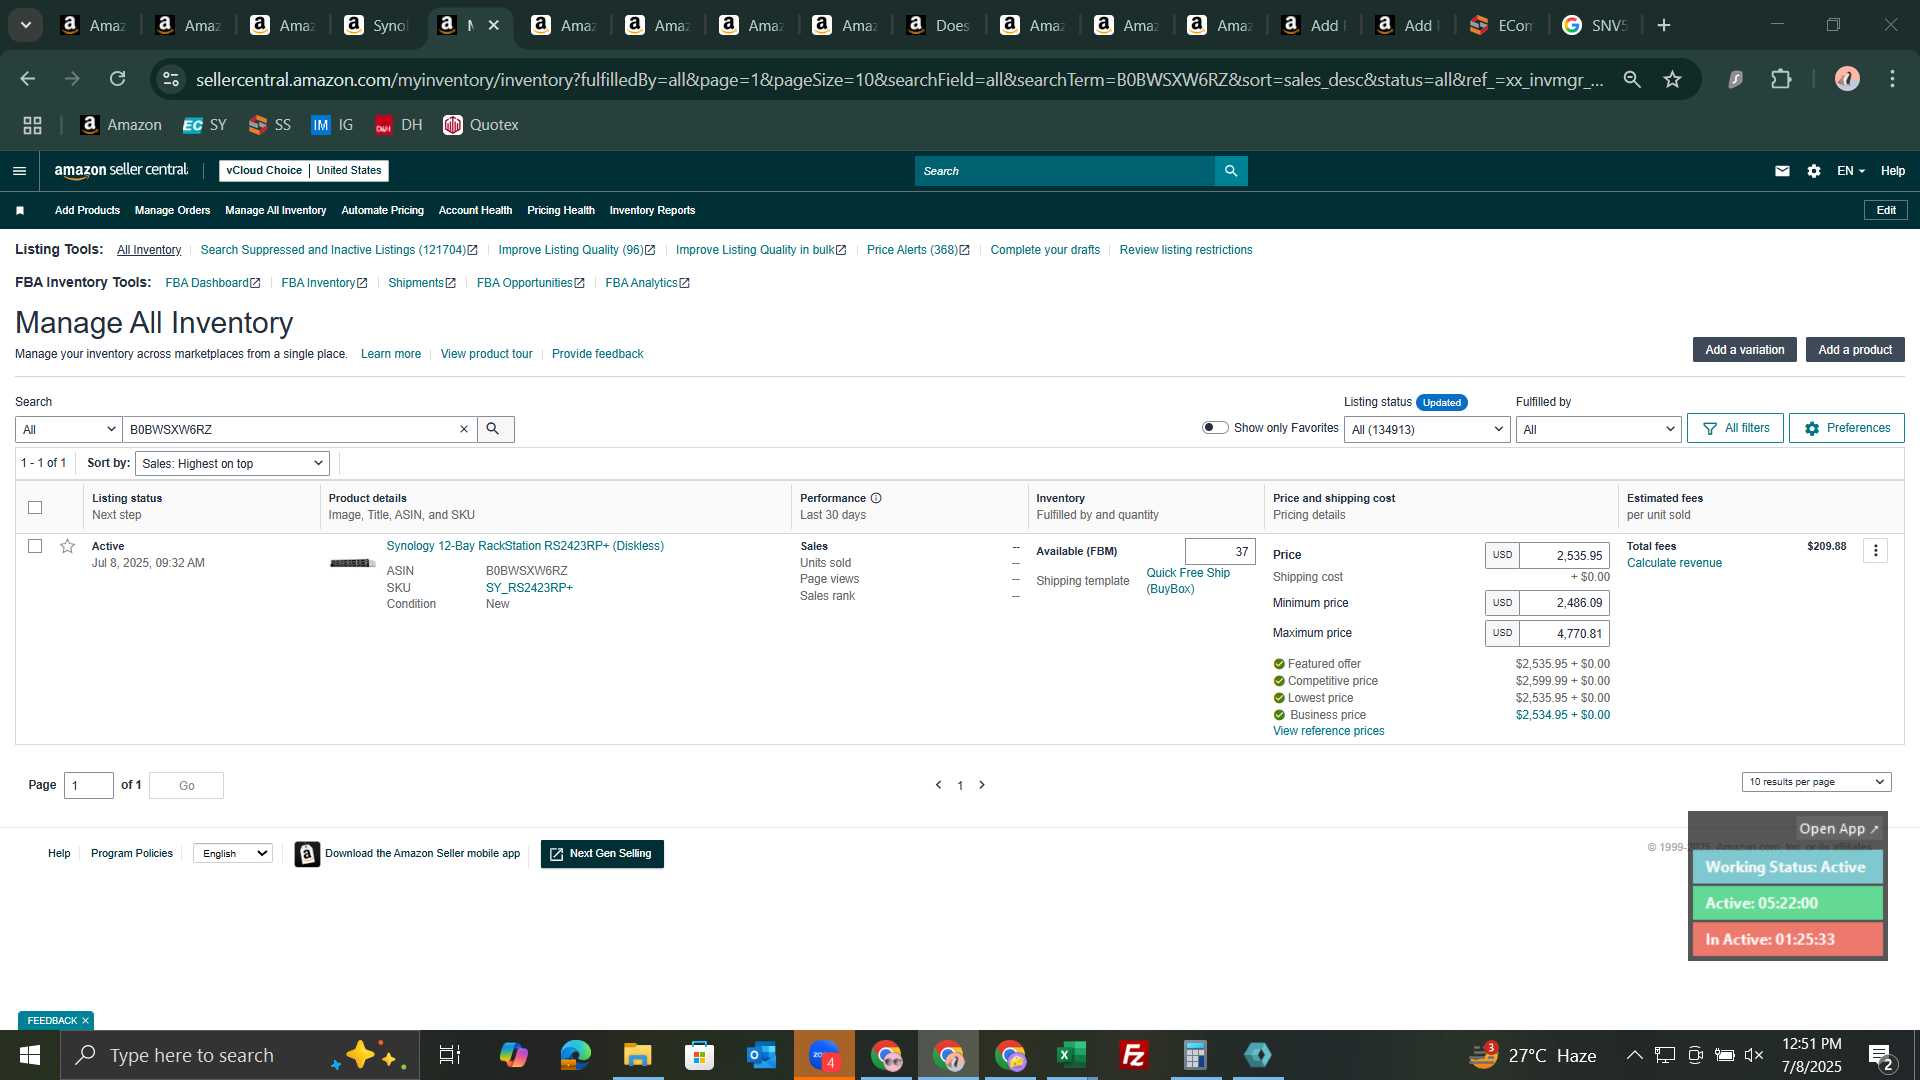Check the select-all listings checkbox
The image size is (1920, 1080).
point(35,508)
